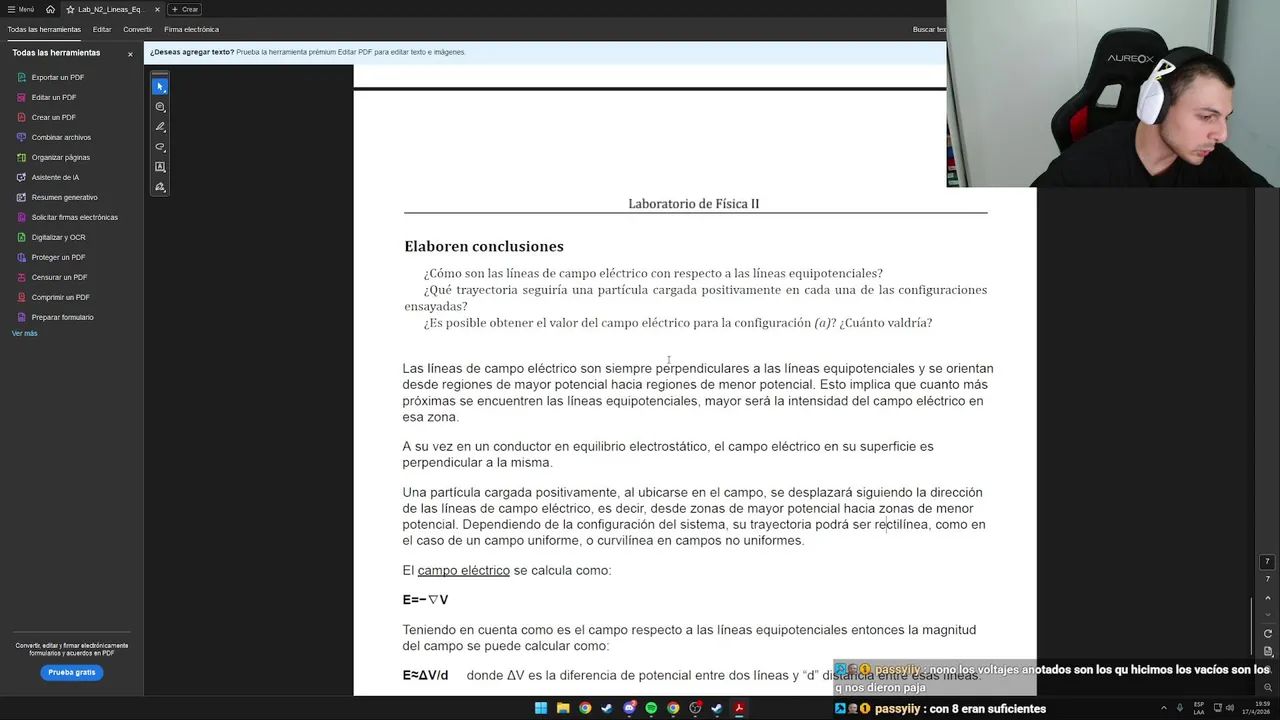
Task: Open File Explorer from the taskbar
Action: point(563,708)
